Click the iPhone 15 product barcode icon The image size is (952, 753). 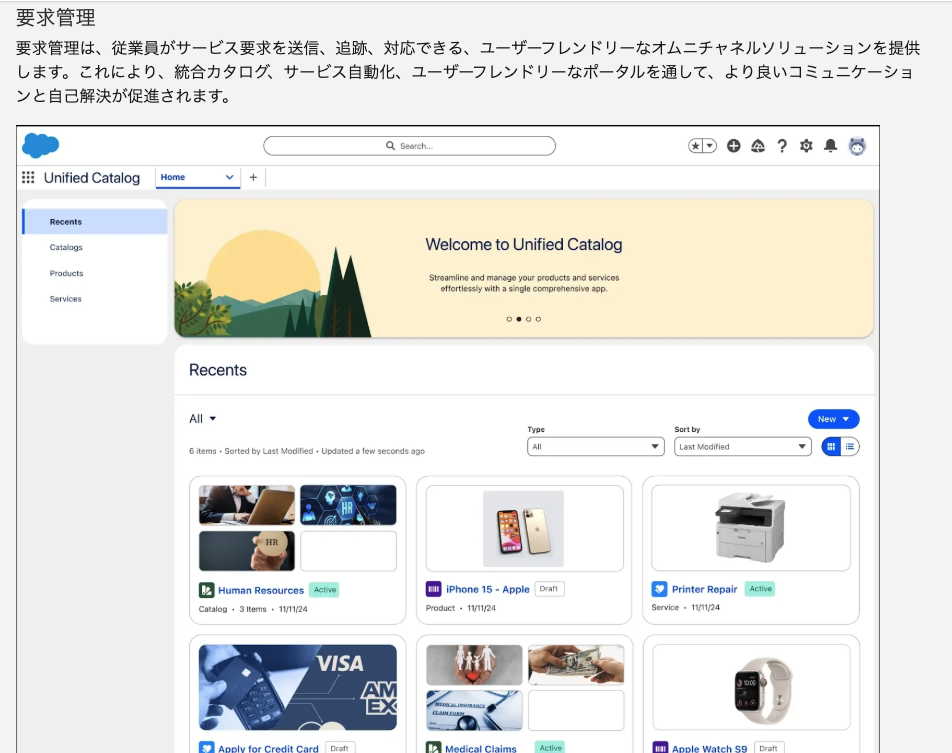click(x=434, y=588)
